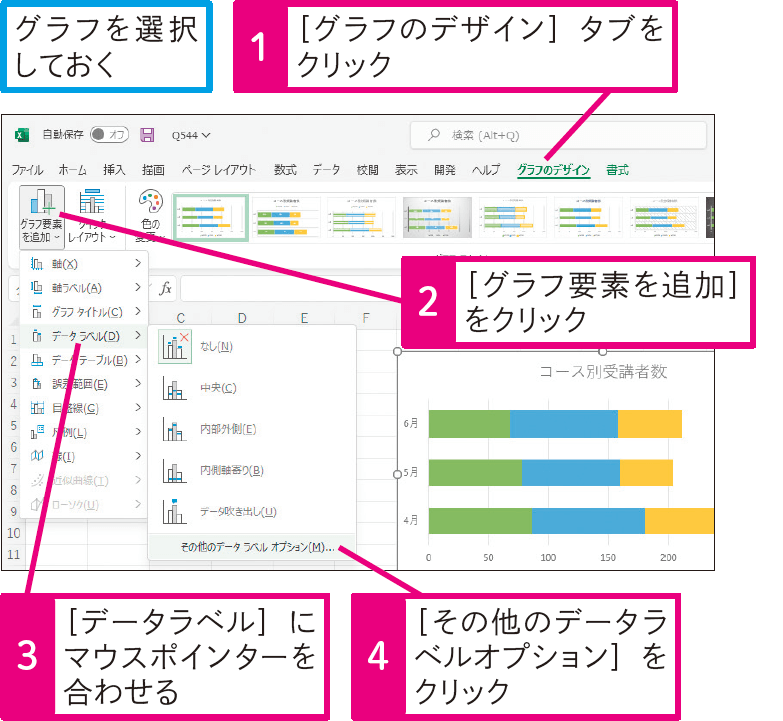
Task: Toggle the AutoSave (自動保存) switch
Action: point(109,135)
